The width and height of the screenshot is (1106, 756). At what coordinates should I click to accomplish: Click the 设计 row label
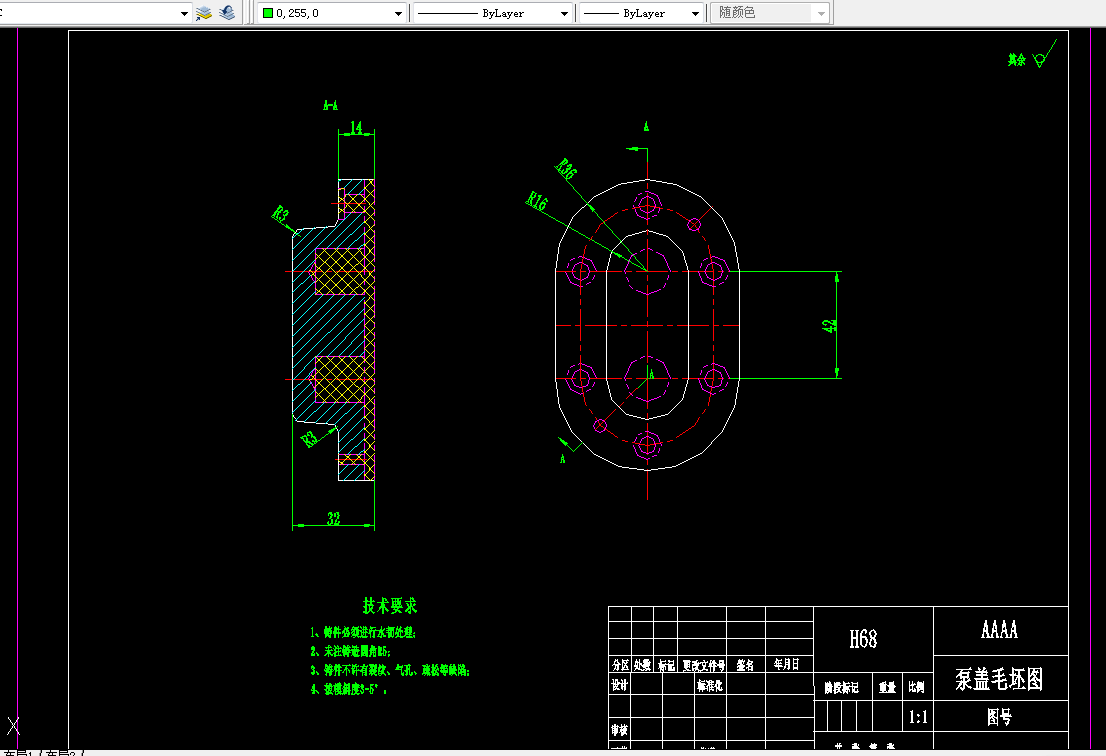coord(619,685)
